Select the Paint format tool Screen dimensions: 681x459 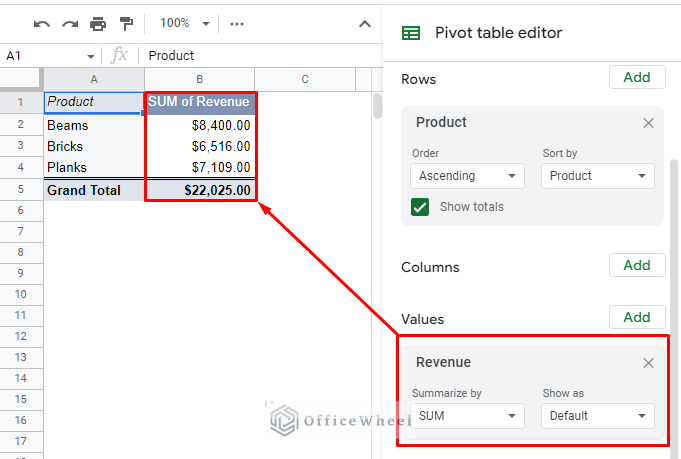126,24
